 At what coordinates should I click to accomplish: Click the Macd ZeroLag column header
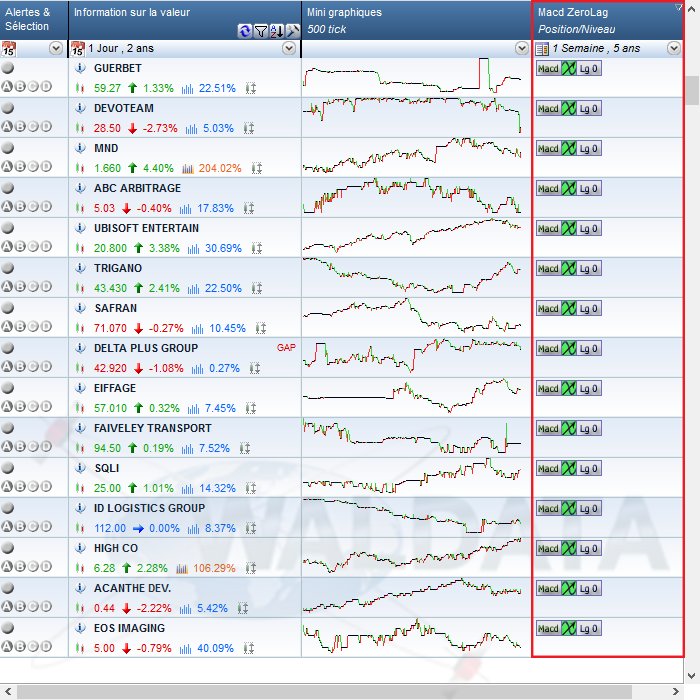pyautogui.click(x=608, y=20)
